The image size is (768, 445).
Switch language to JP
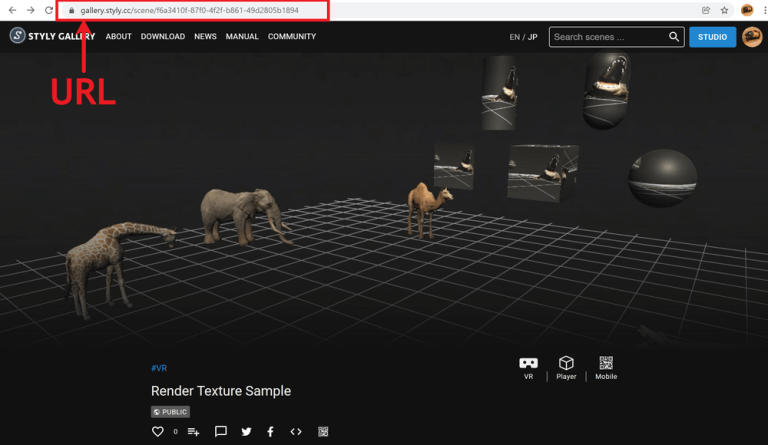532,37
